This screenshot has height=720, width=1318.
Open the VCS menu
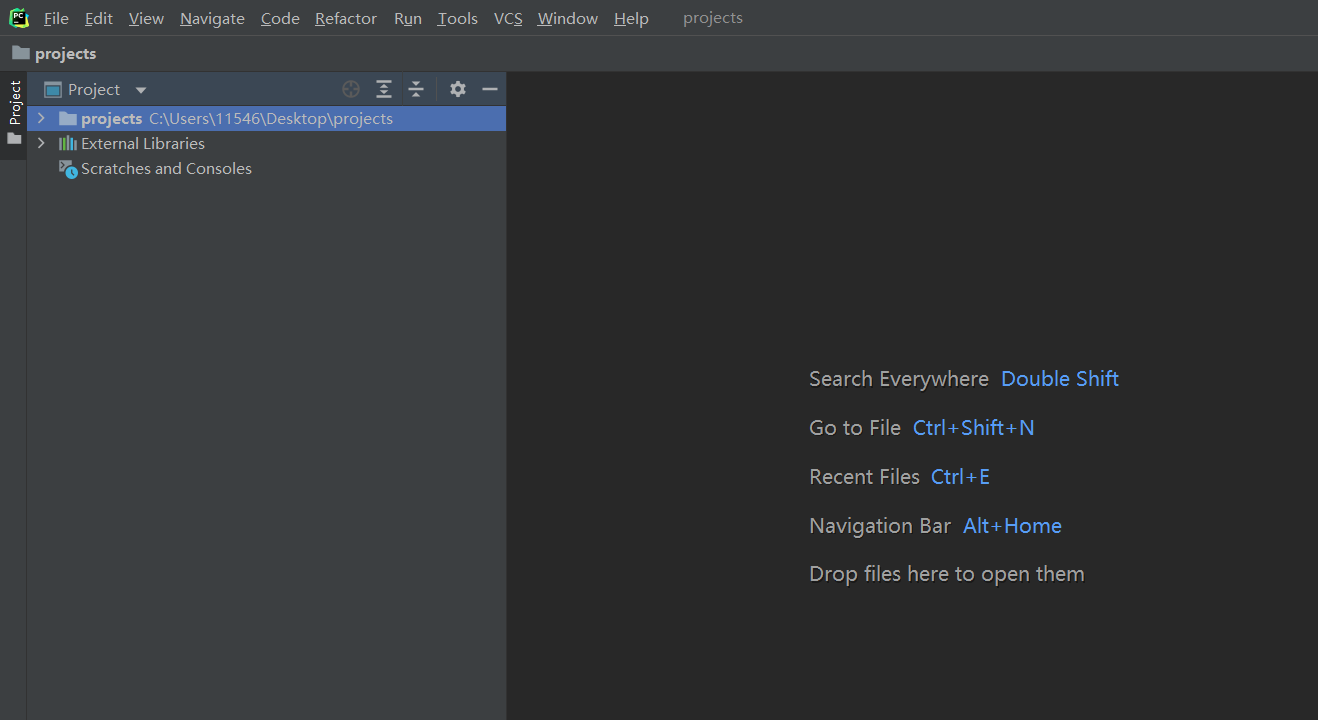[x=508, y=18]
